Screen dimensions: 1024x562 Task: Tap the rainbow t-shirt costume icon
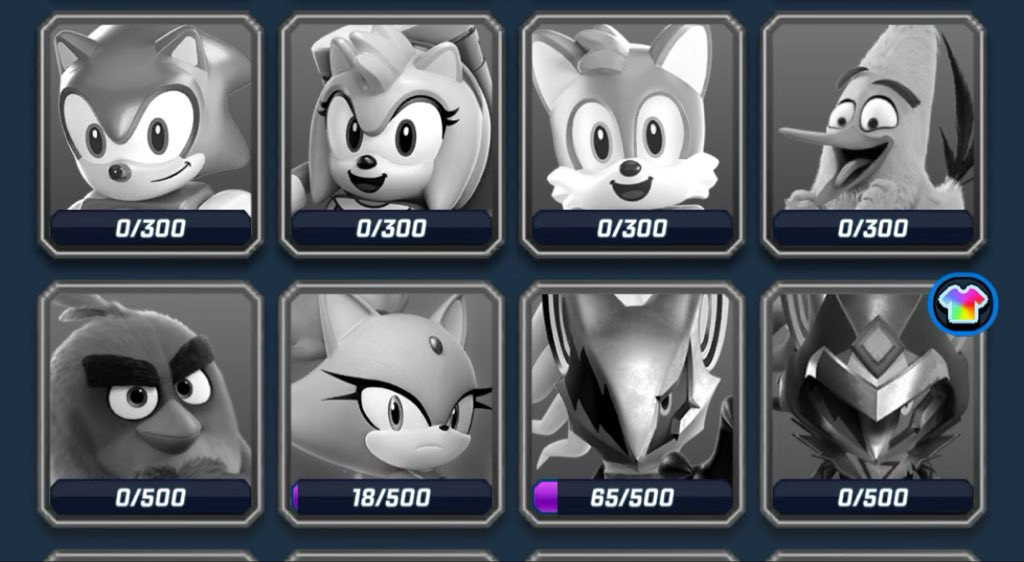[x=963, y=304]
